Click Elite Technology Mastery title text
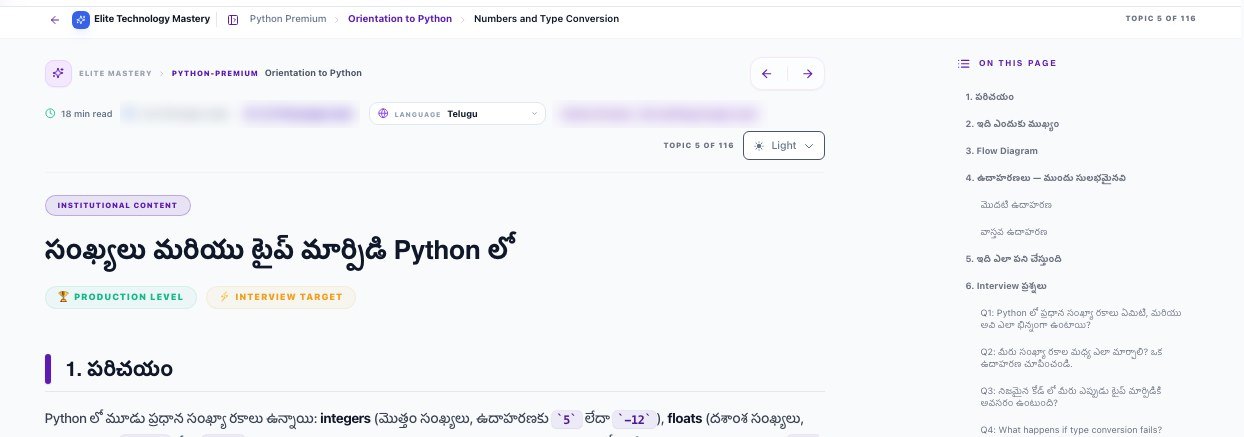 (152, 19)
